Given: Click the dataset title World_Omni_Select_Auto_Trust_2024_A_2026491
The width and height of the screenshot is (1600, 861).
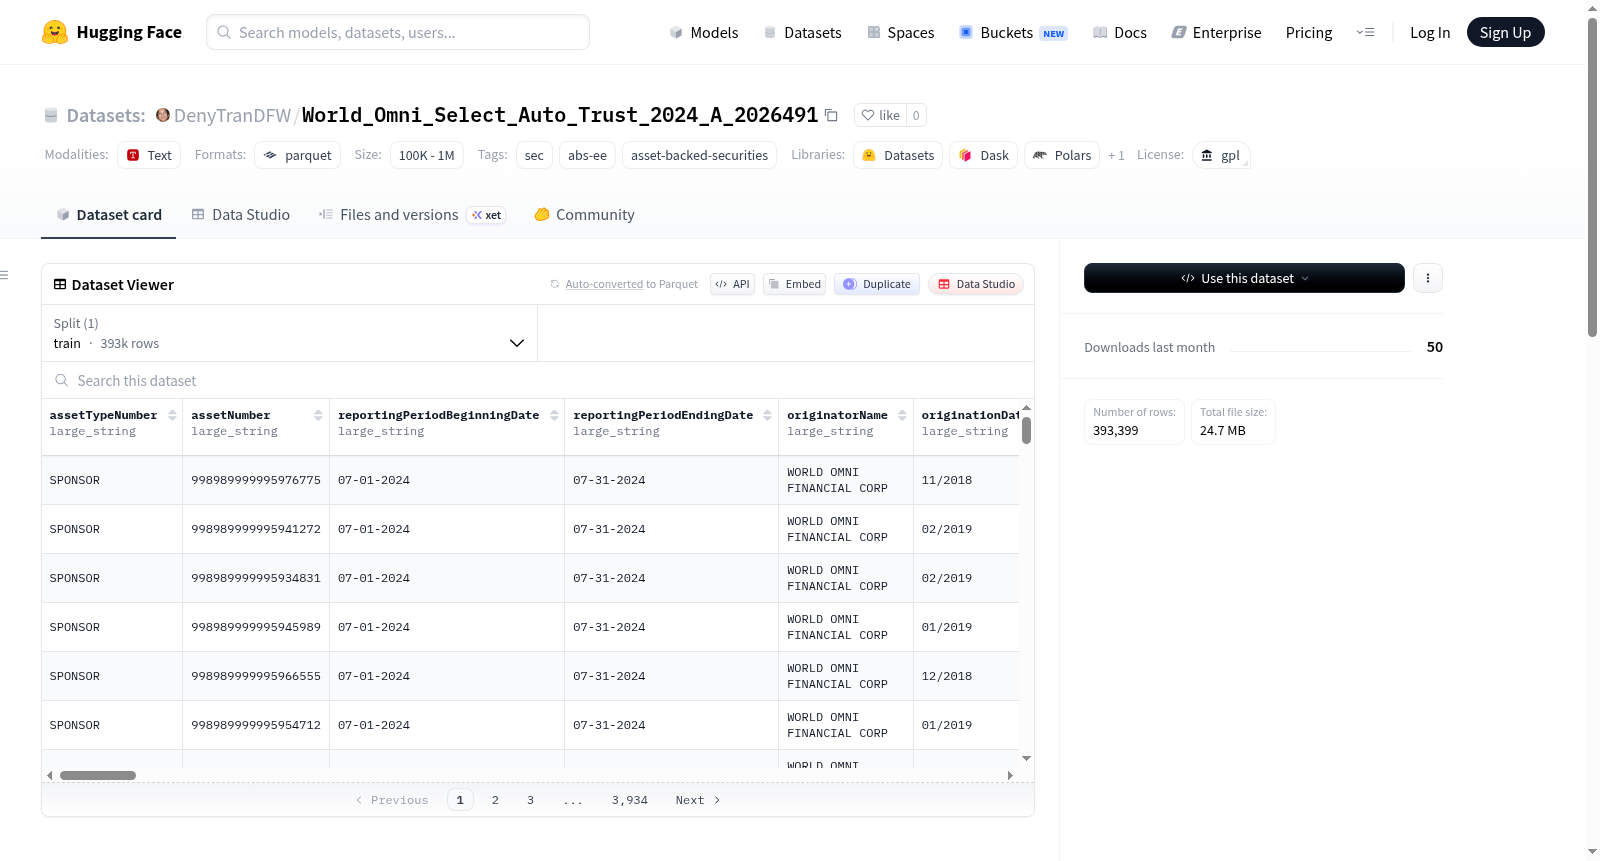Looking at the screenshot, I should pyautogui.click(x=560, y=115).
